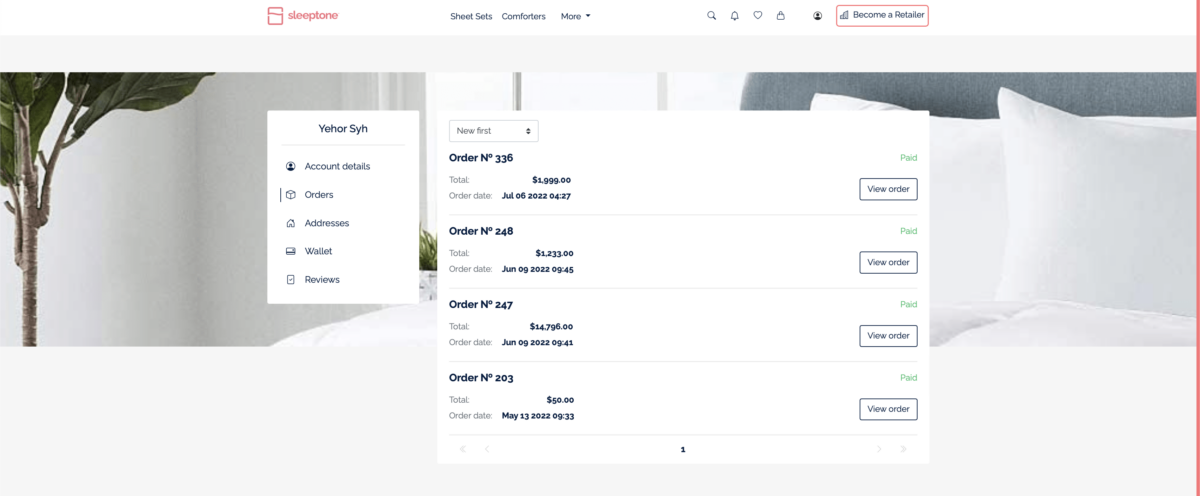This screenshot has width=1200, height=496.
Task: Click the Jun 09 2022 09:45 date
Action: point(538,269)
